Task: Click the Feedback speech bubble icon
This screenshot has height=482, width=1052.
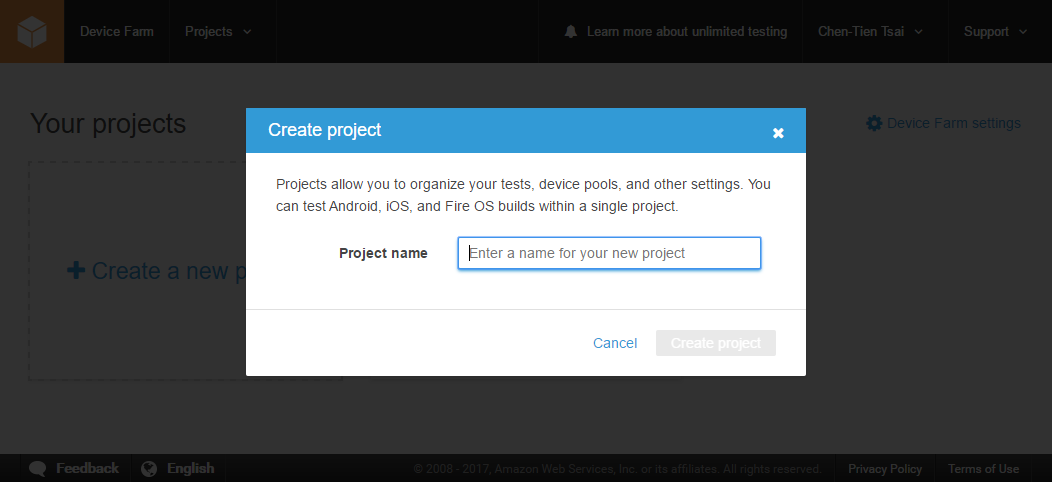Action: 38,468
